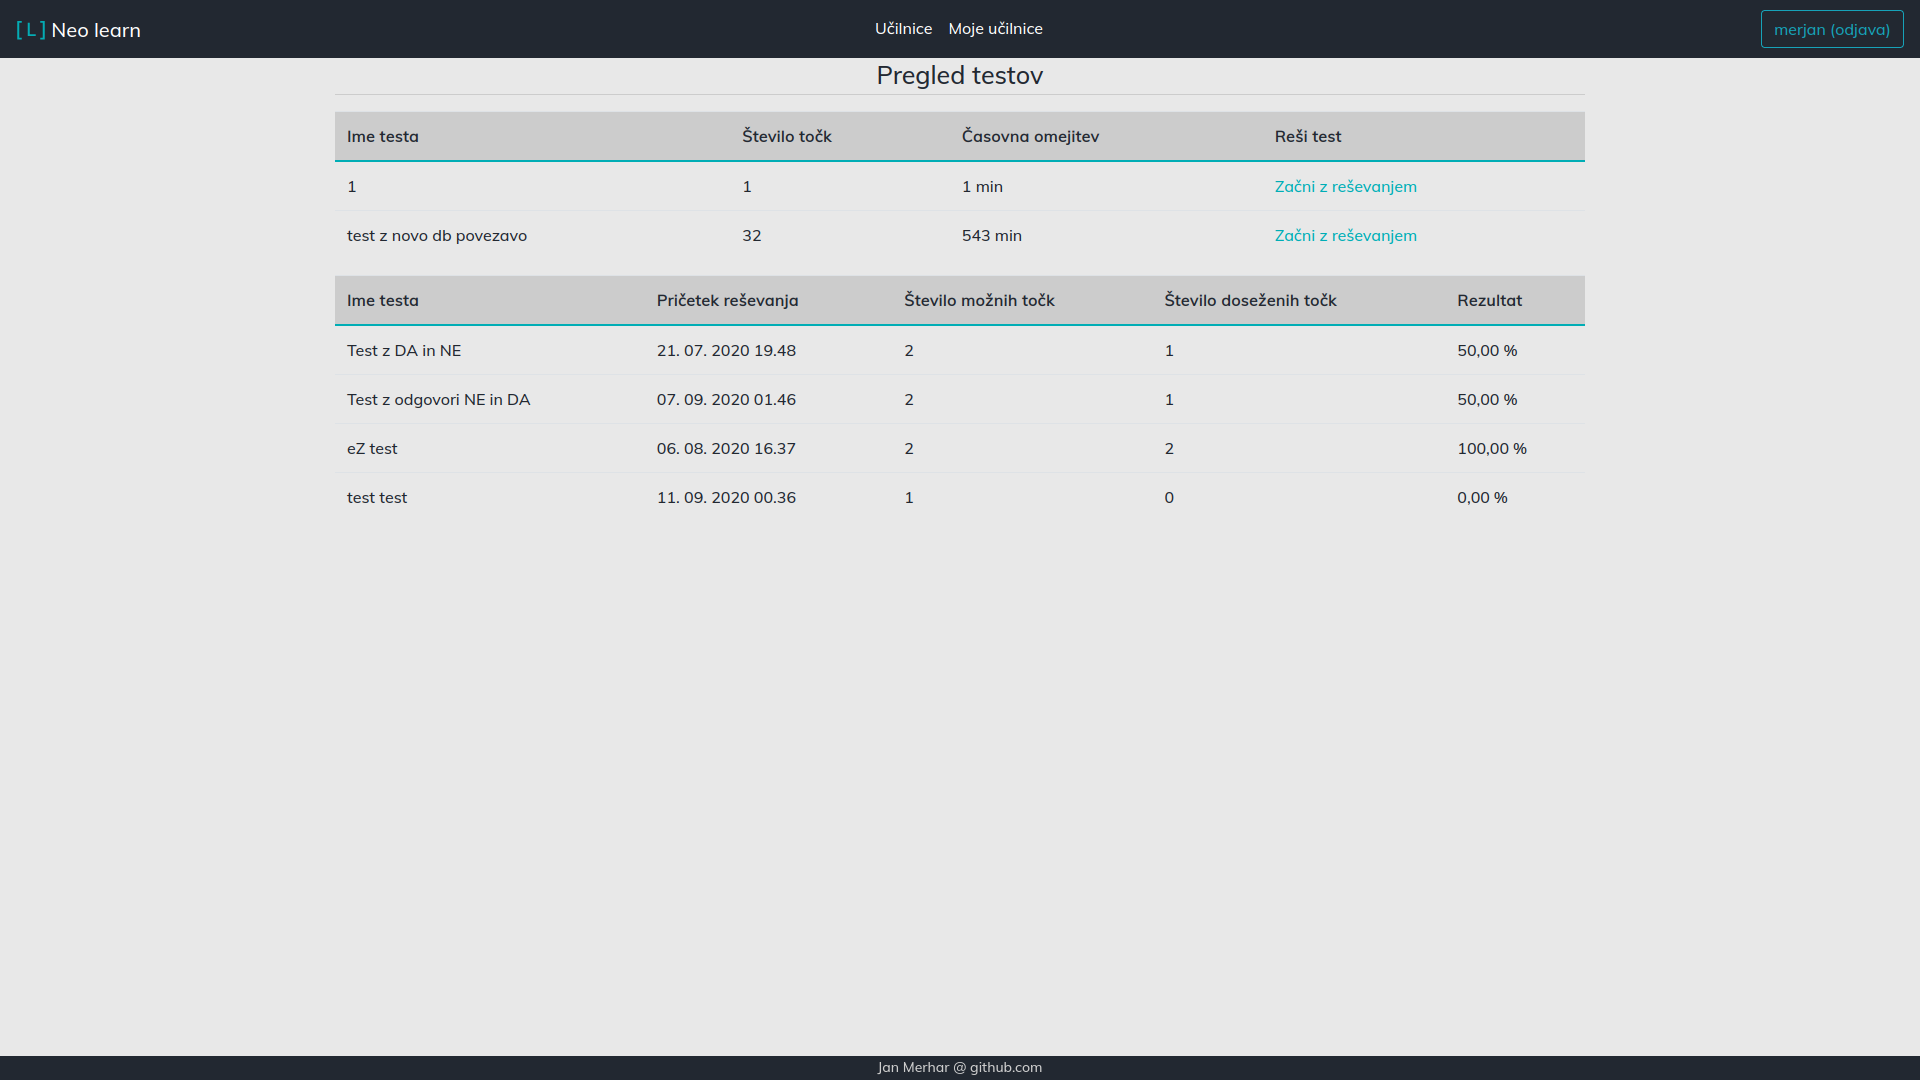Image resolution: width=1920 pixels, height=1080 pixels.
Task: Click the Število možnih točk header
Action: (979, 301)
